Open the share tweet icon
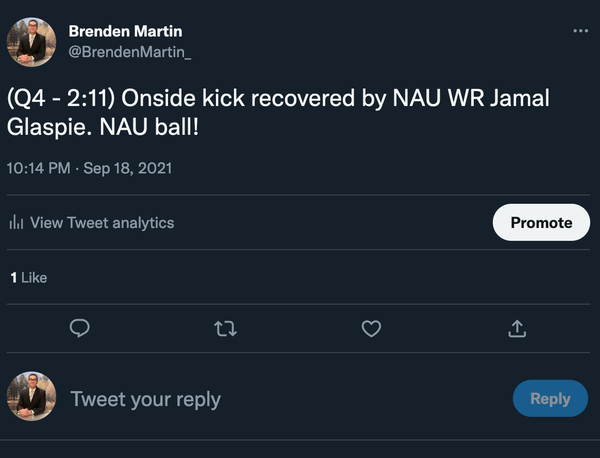Viewport: 600px width, 458px height. pos(517,328)
